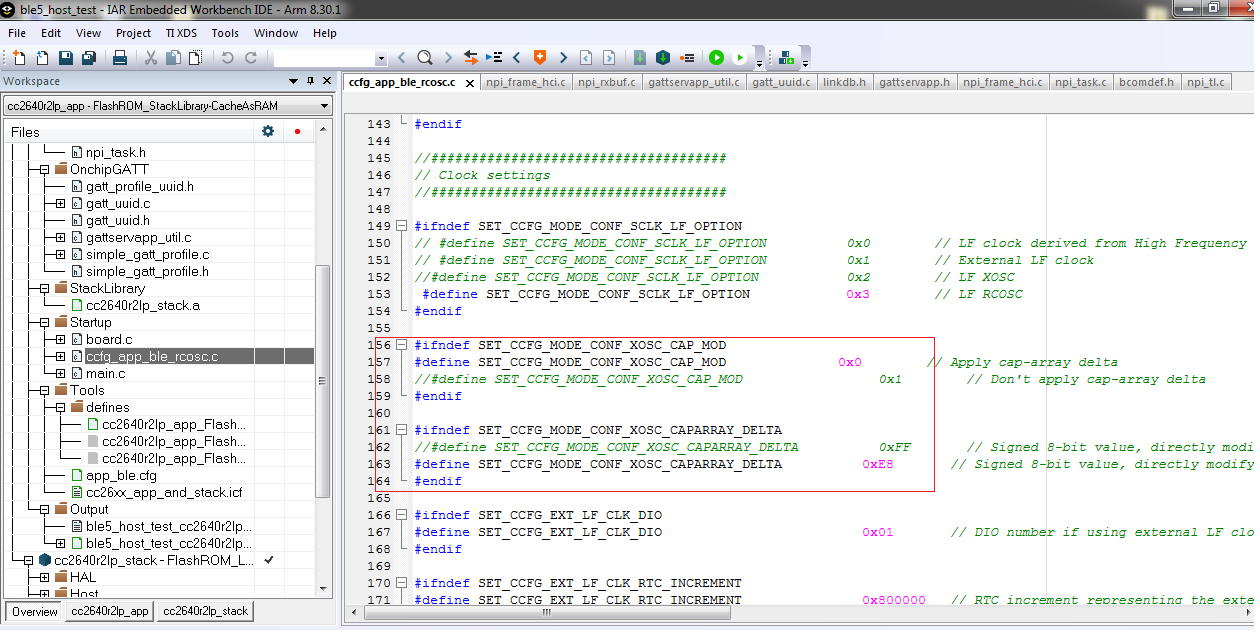Open the debug toolbar overflow arrow
Image resolution: width=1260 pixels, height=632 pixels.
(x=759, y=58)
